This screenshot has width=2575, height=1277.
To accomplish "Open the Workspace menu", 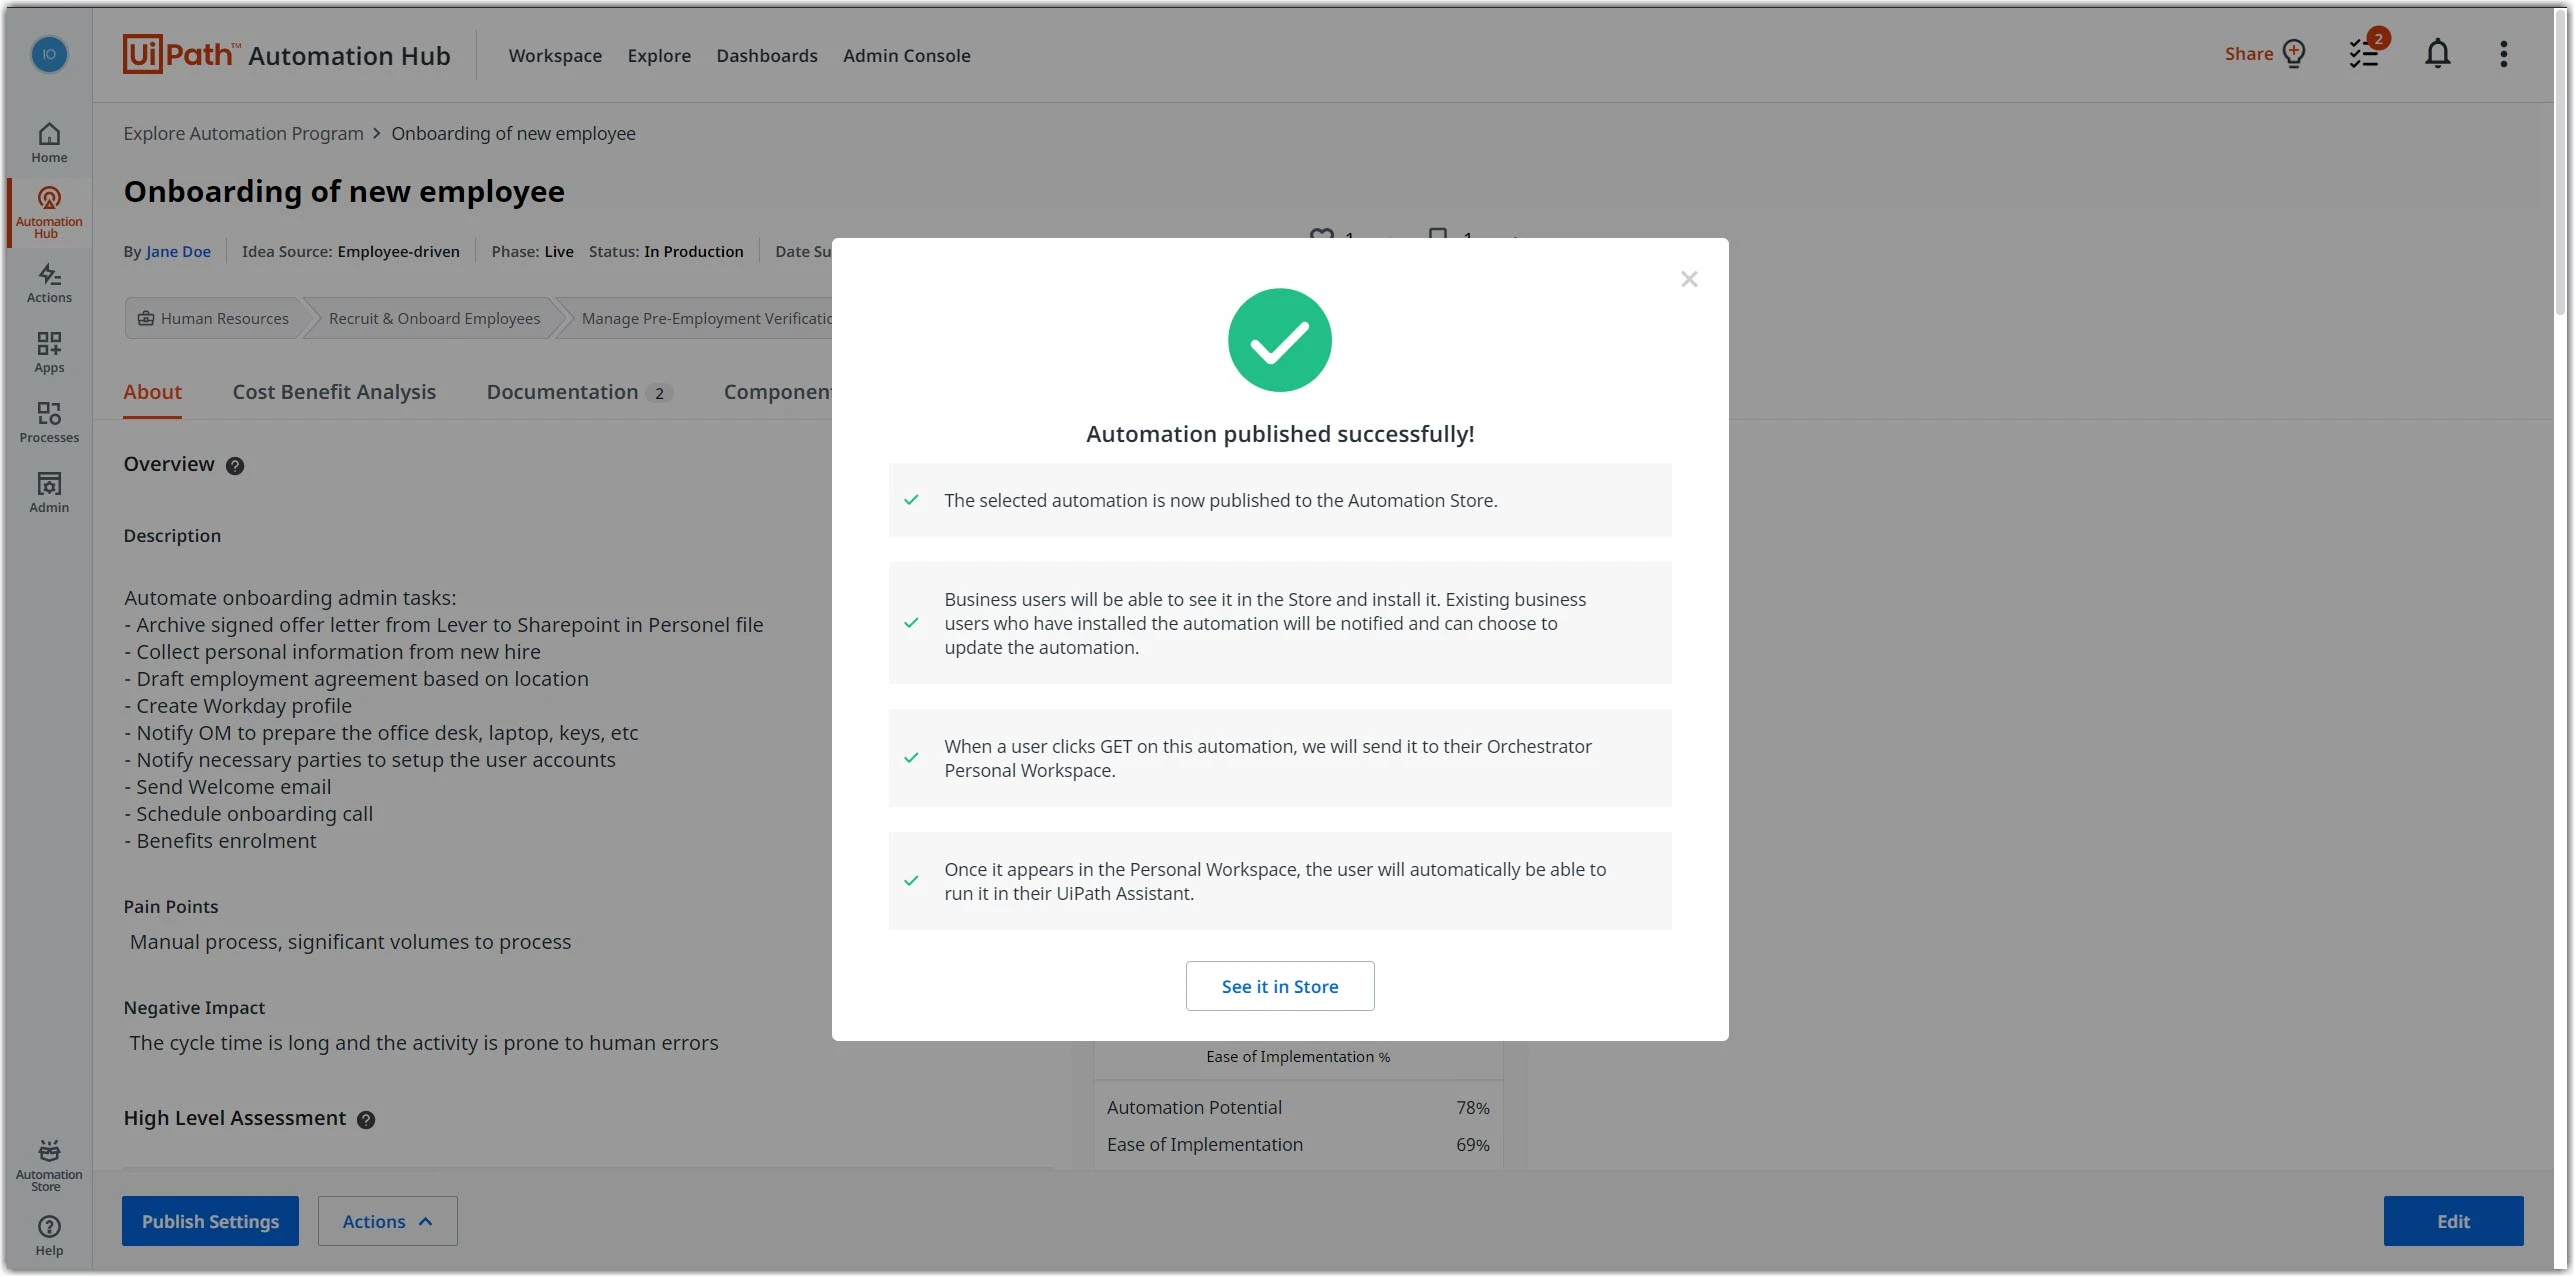I will tap(555, 56).
